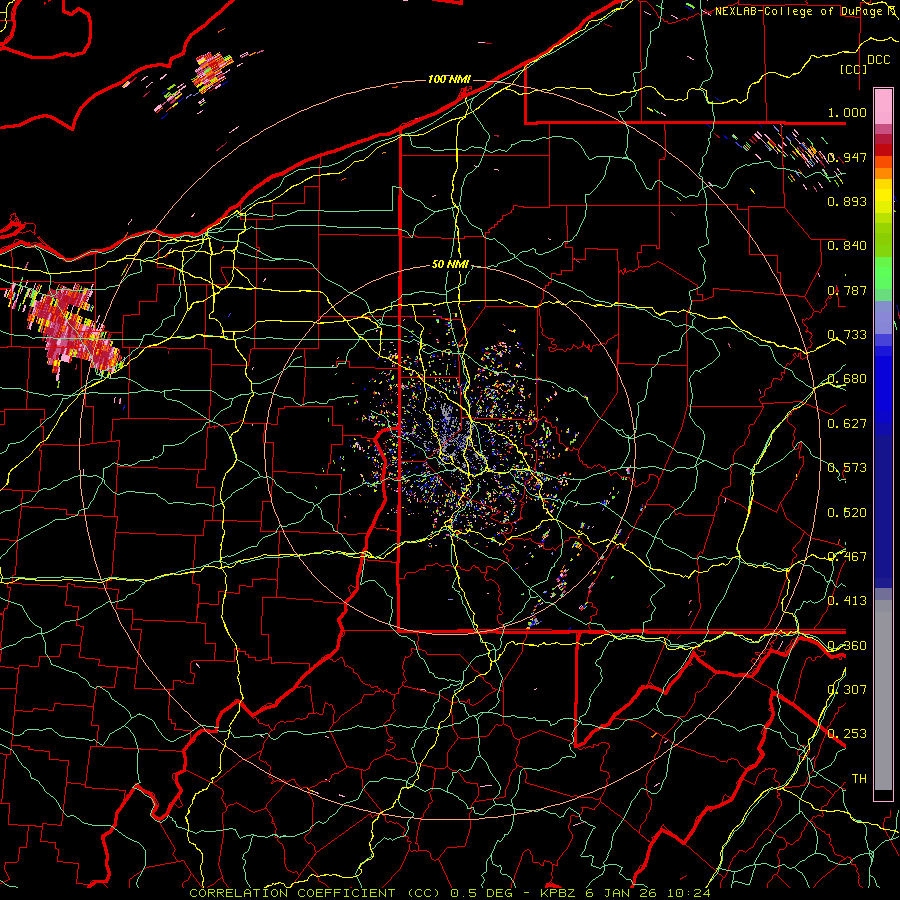The height and width of the screenshot is (900, 900).
Task: Click the 0.947 value on the legend
Action: [847, 157]
